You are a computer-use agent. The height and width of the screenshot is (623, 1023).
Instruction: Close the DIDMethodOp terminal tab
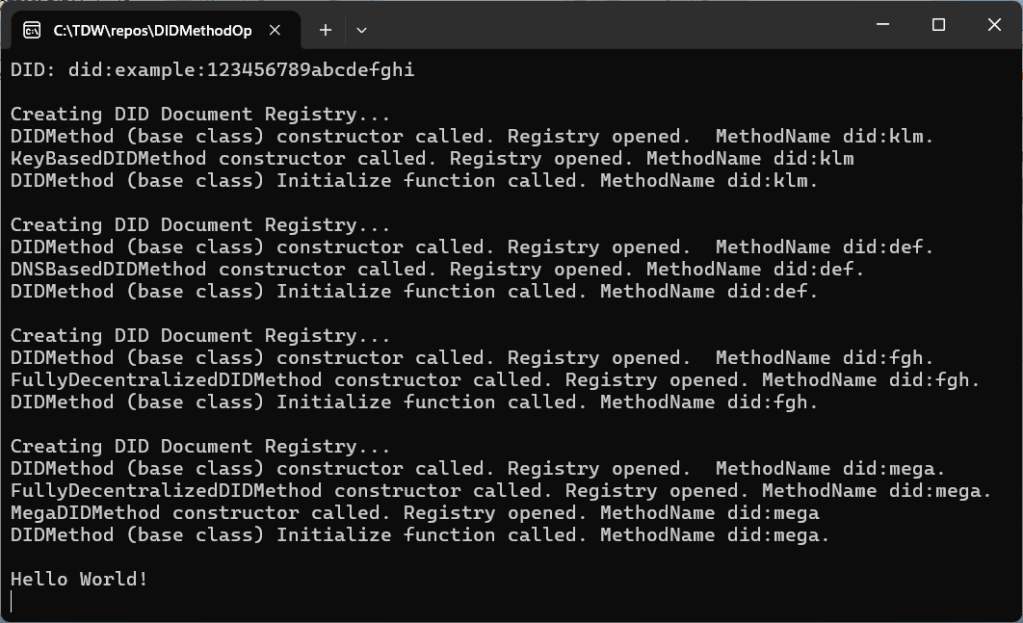coord(275,30)
